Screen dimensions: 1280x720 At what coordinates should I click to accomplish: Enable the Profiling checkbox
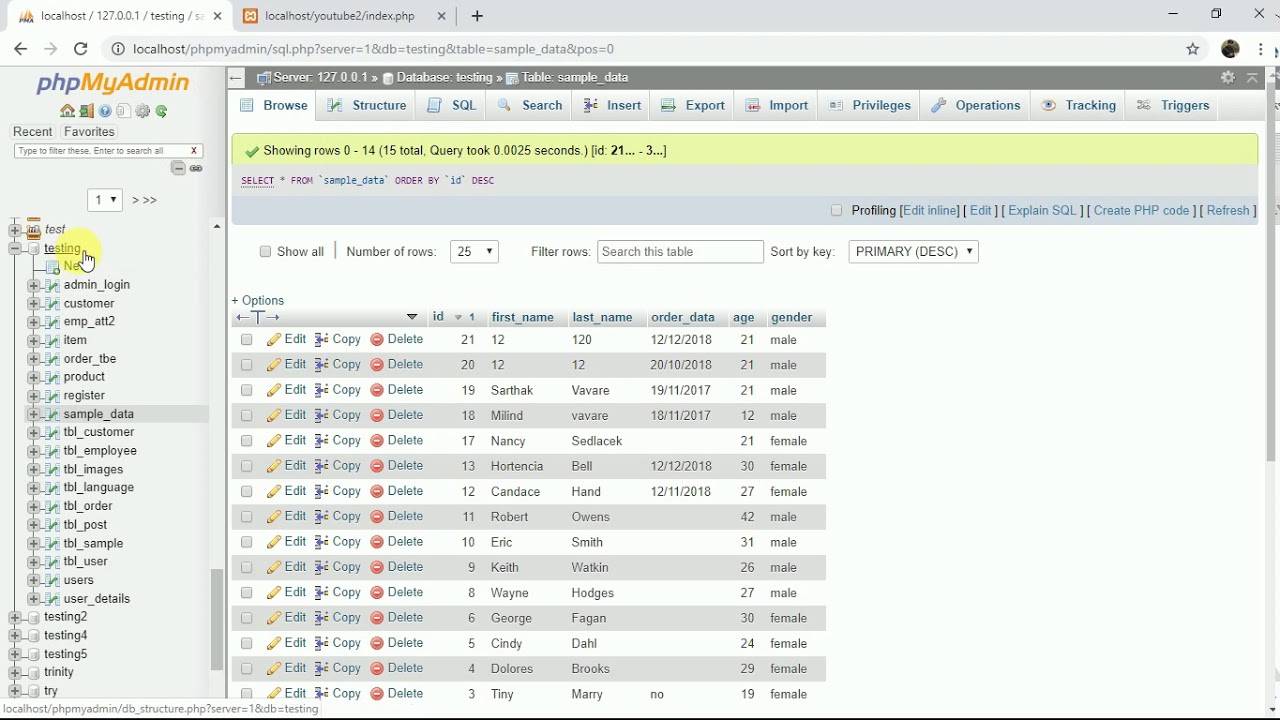coord(837,210)
